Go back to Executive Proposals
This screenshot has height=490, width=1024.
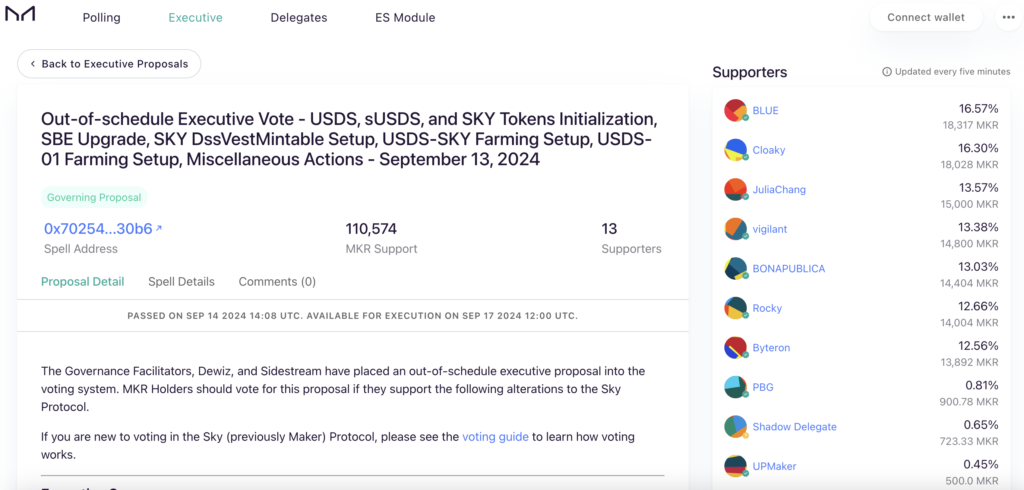tap(109, 64)
